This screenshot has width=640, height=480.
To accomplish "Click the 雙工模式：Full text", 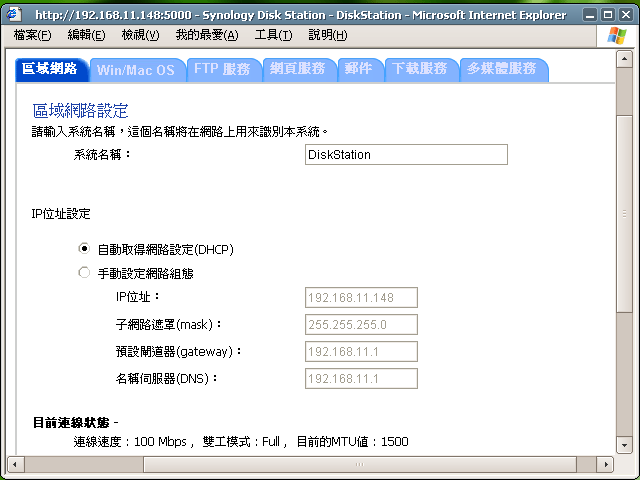I will click(241, 442).
